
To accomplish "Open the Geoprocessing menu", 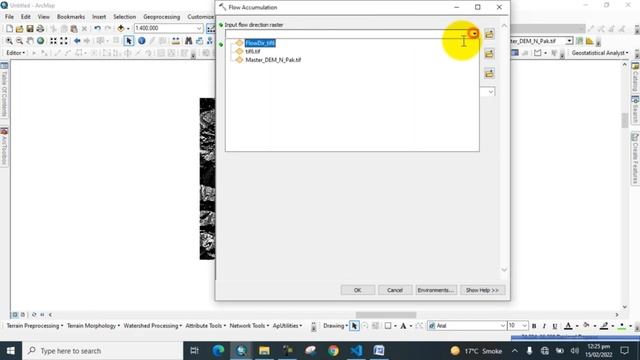I will pyautogui.click(x=162, y=17).
